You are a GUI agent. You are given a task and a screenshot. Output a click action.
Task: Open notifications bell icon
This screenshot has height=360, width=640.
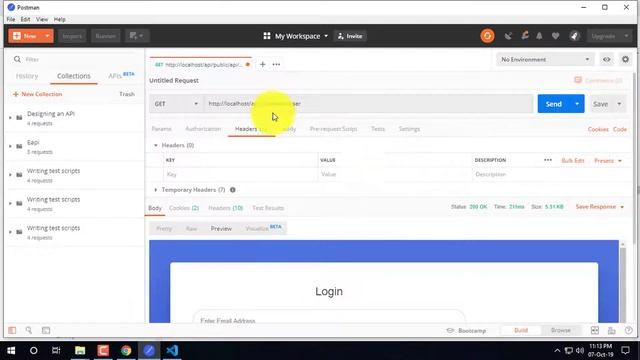pyautogui.click(x=539, y=36)
